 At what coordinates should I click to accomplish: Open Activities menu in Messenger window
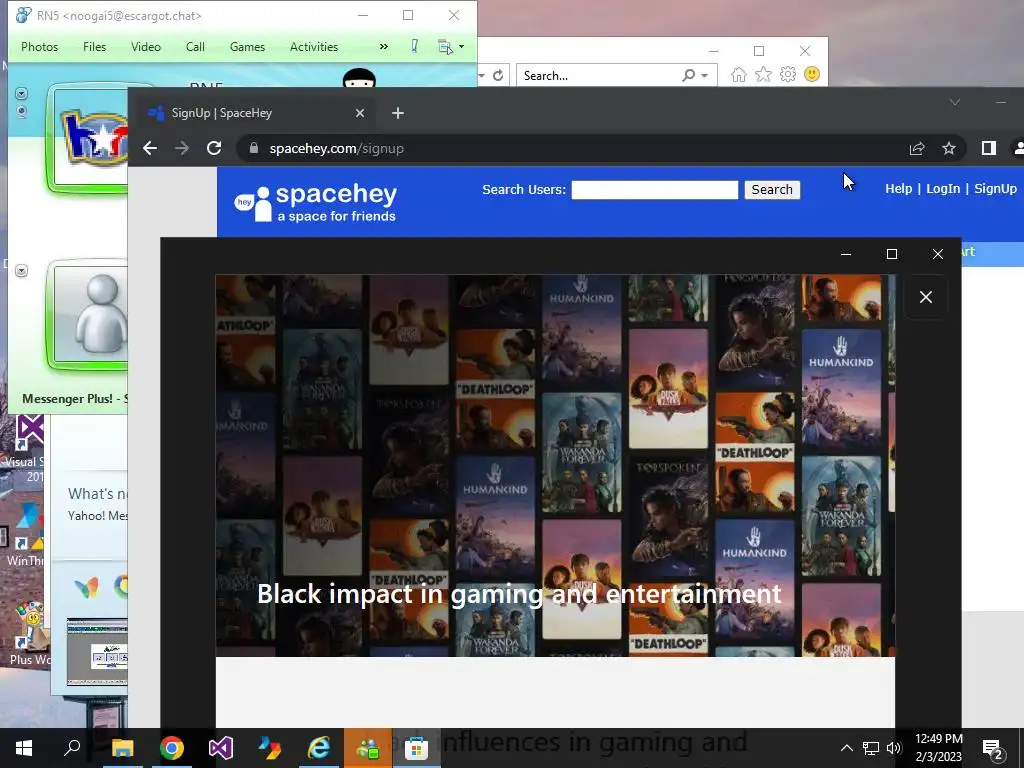click(x=313, y=47)
